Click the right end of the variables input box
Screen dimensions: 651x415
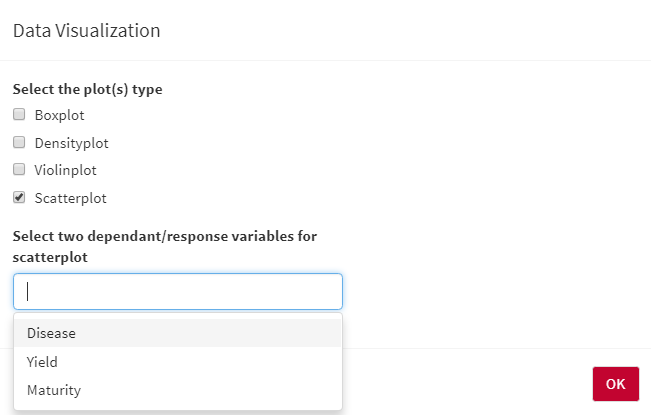click(x=328, y=291)
